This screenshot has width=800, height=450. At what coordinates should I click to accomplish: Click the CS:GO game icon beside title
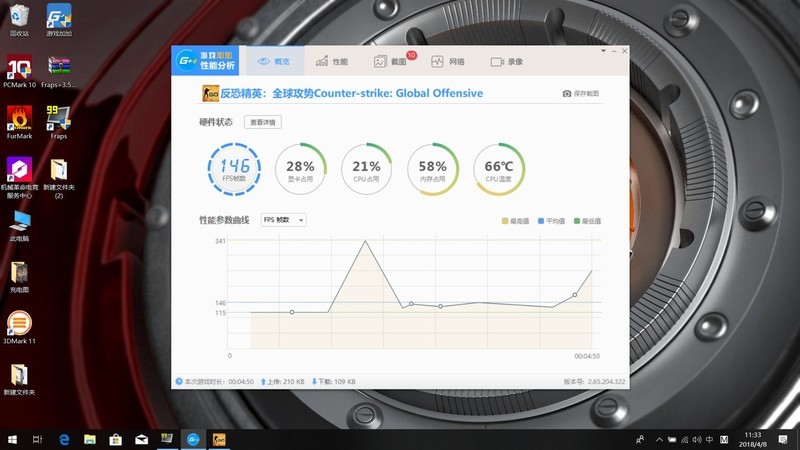(x=210, y=93)
